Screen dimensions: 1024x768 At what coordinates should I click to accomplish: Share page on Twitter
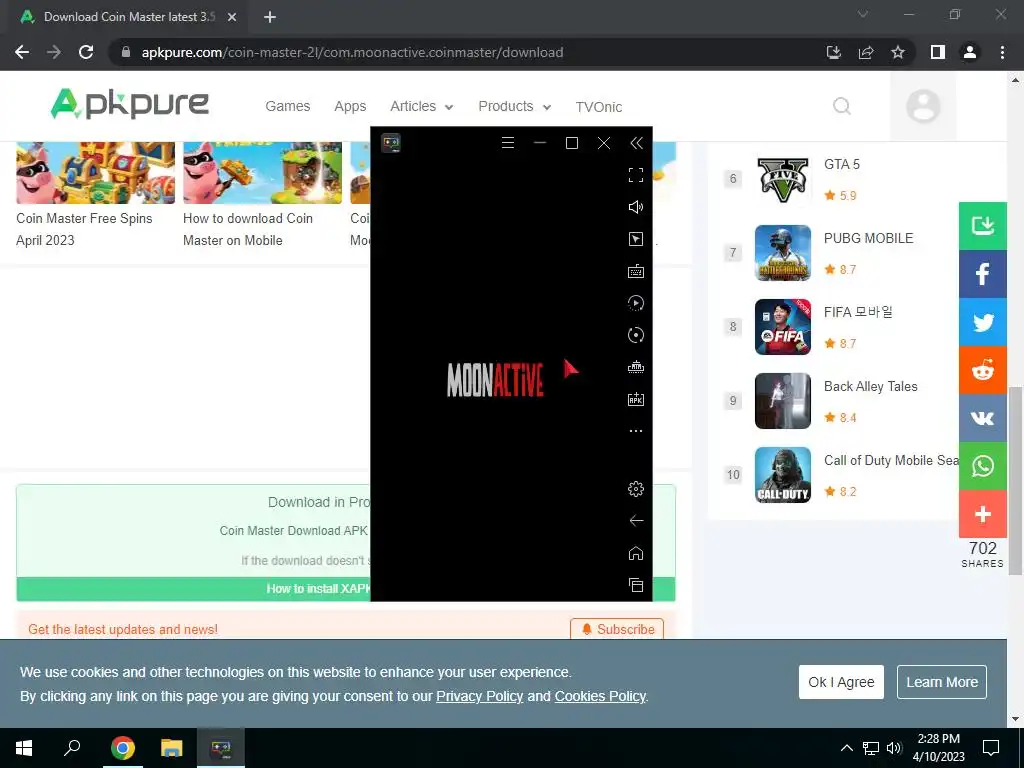pyautogui.click(x=982, y=323)
